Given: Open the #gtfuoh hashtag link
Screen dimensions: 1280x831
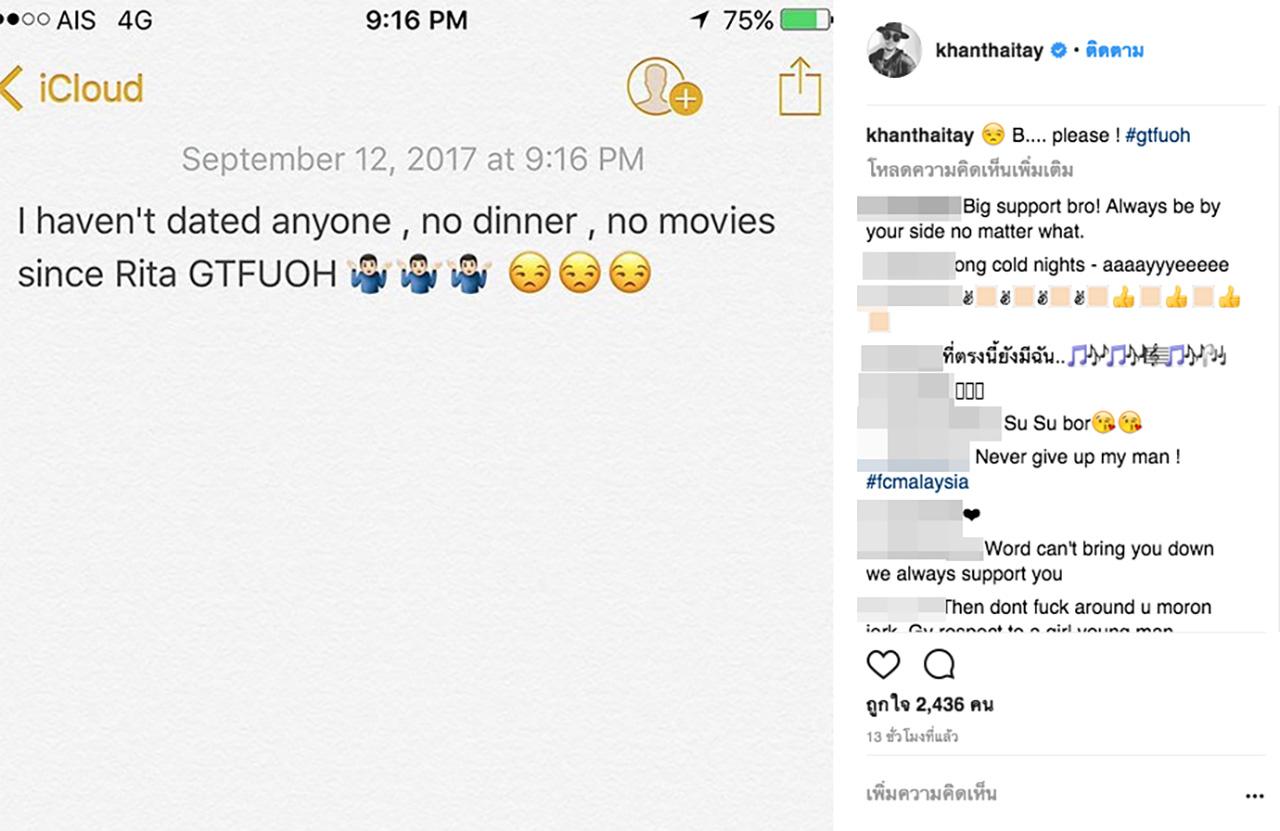Looking at the screenshot, I should click(x=1157, y=135).
